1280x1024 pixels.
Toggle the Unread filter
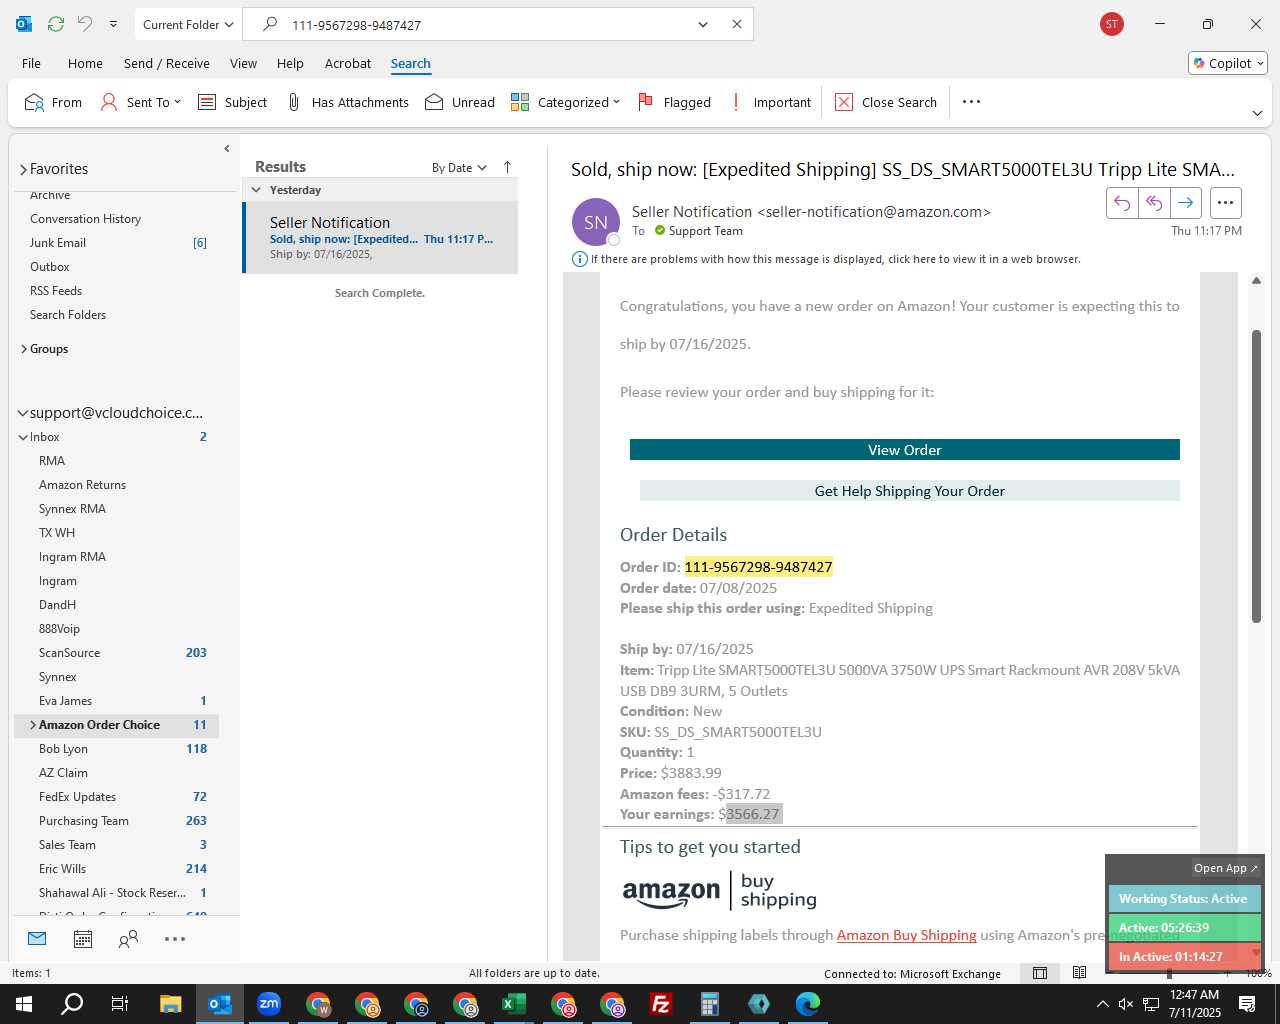point(460,102)
